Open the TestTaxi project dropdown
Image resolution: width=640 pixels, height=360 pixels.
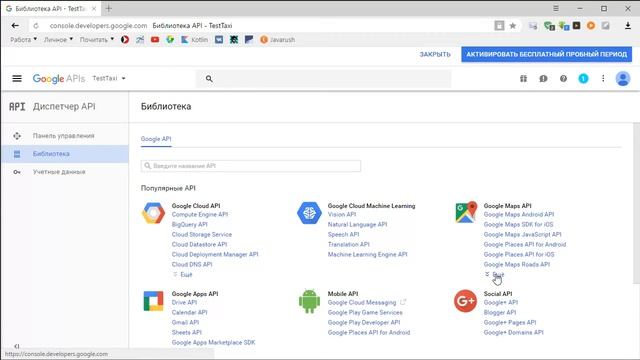(x=109, y=78)
